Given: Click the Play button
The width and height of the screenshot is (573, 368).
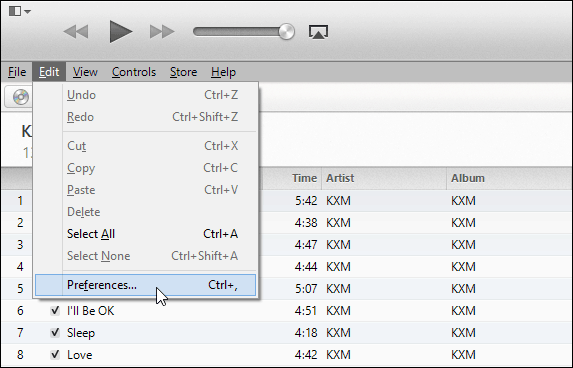Looking at the screenshot, I should (x=121, y=31).
